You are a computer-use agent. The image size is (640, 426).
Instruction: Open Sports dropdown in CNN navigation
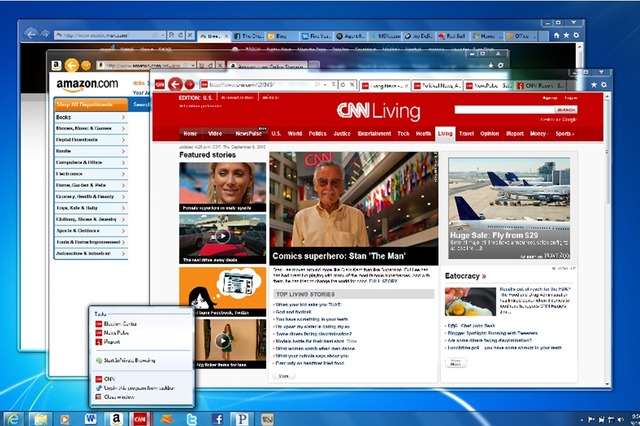click(x=564, y=133)
